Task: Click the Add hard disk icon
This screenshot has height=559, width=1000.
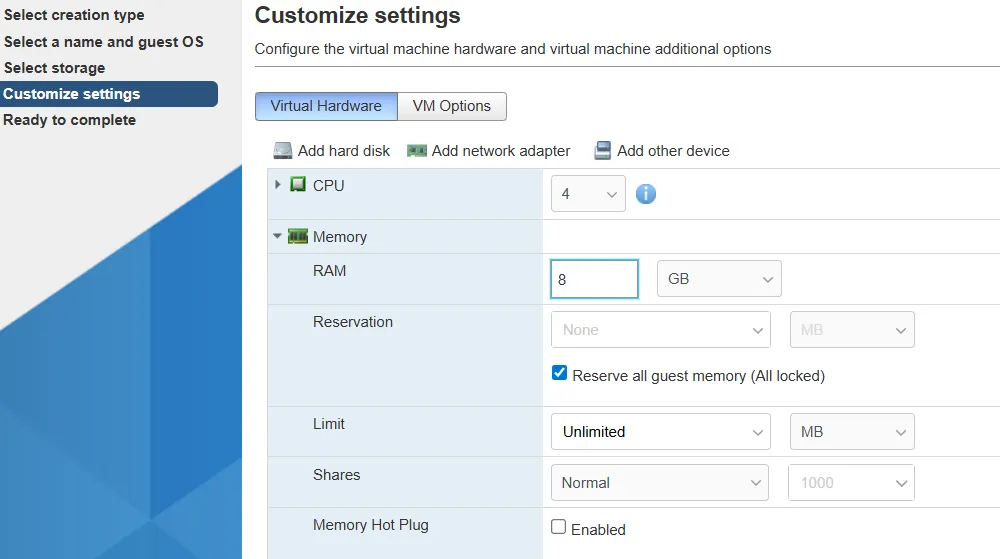Action: [283, 151]
